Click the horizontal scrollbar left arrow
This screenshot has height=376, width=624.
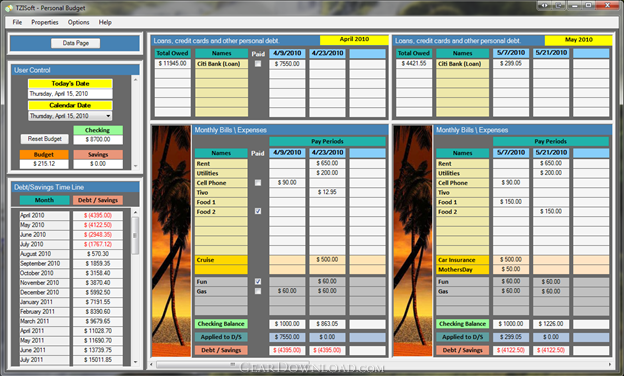pos(151,364)
